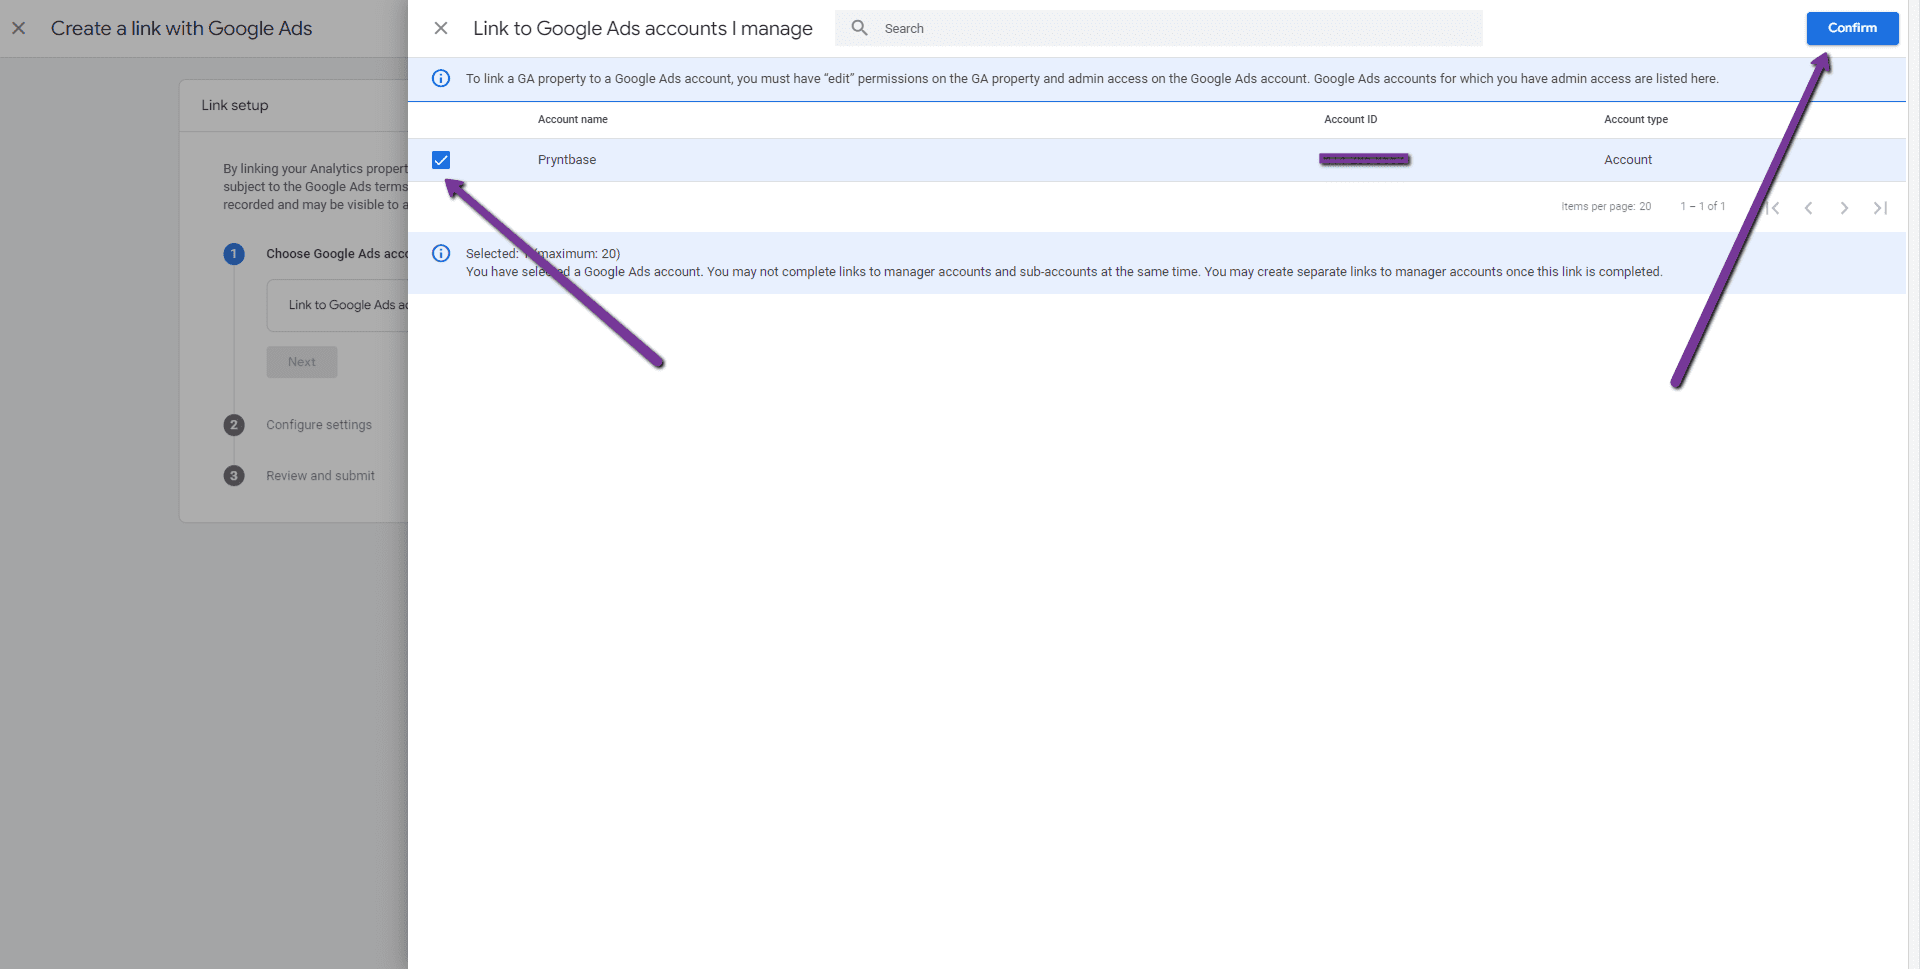The height and width of the screenshot is (969, 1920).
Task: Click the step 3 number circle
Action: (234, 476)
